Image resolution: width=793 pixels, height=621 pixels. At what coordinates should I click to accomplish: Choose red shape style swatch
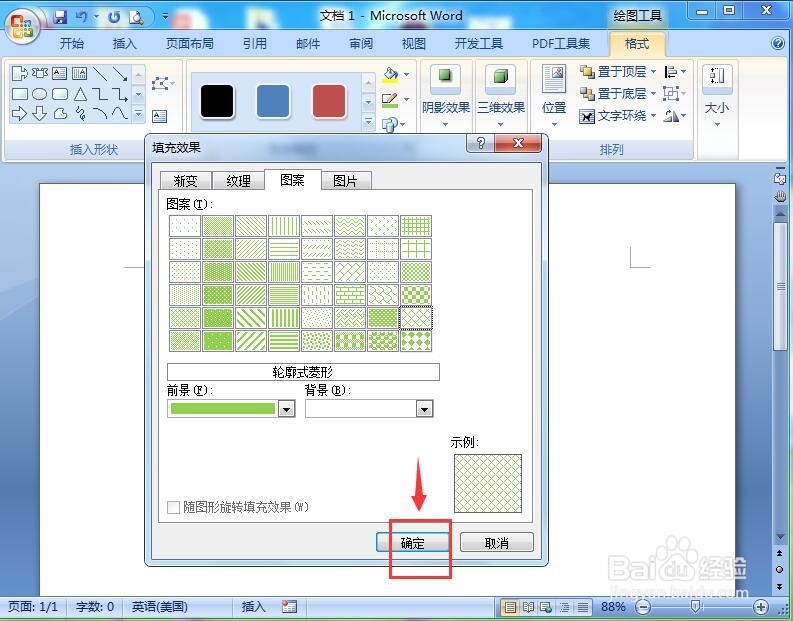[x=329, y=102]
